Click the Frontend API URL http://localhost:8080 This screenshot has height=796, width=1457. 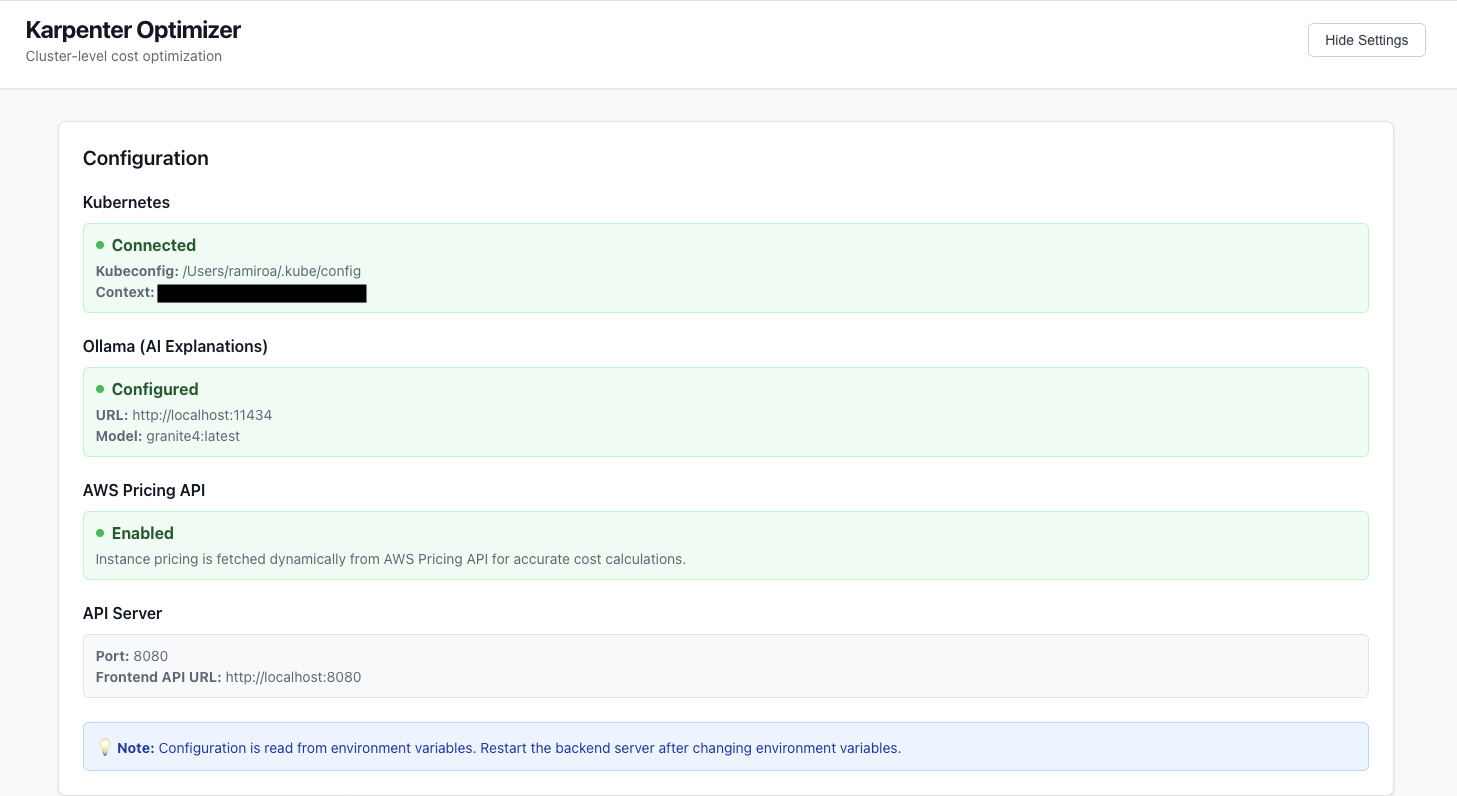tap(293, 677)
